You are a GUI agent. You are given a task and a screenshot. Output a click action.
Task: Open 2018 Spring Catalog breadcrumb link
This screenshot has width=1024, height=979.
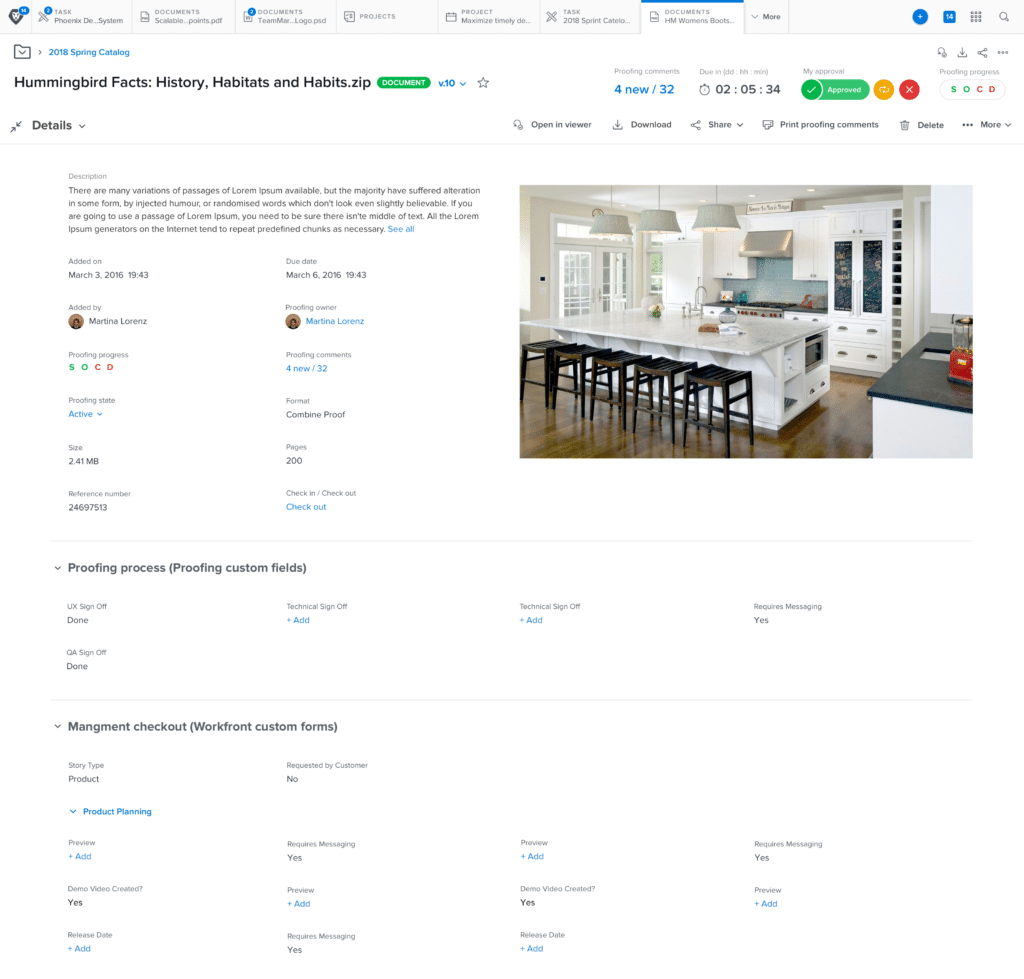[89, 52]
